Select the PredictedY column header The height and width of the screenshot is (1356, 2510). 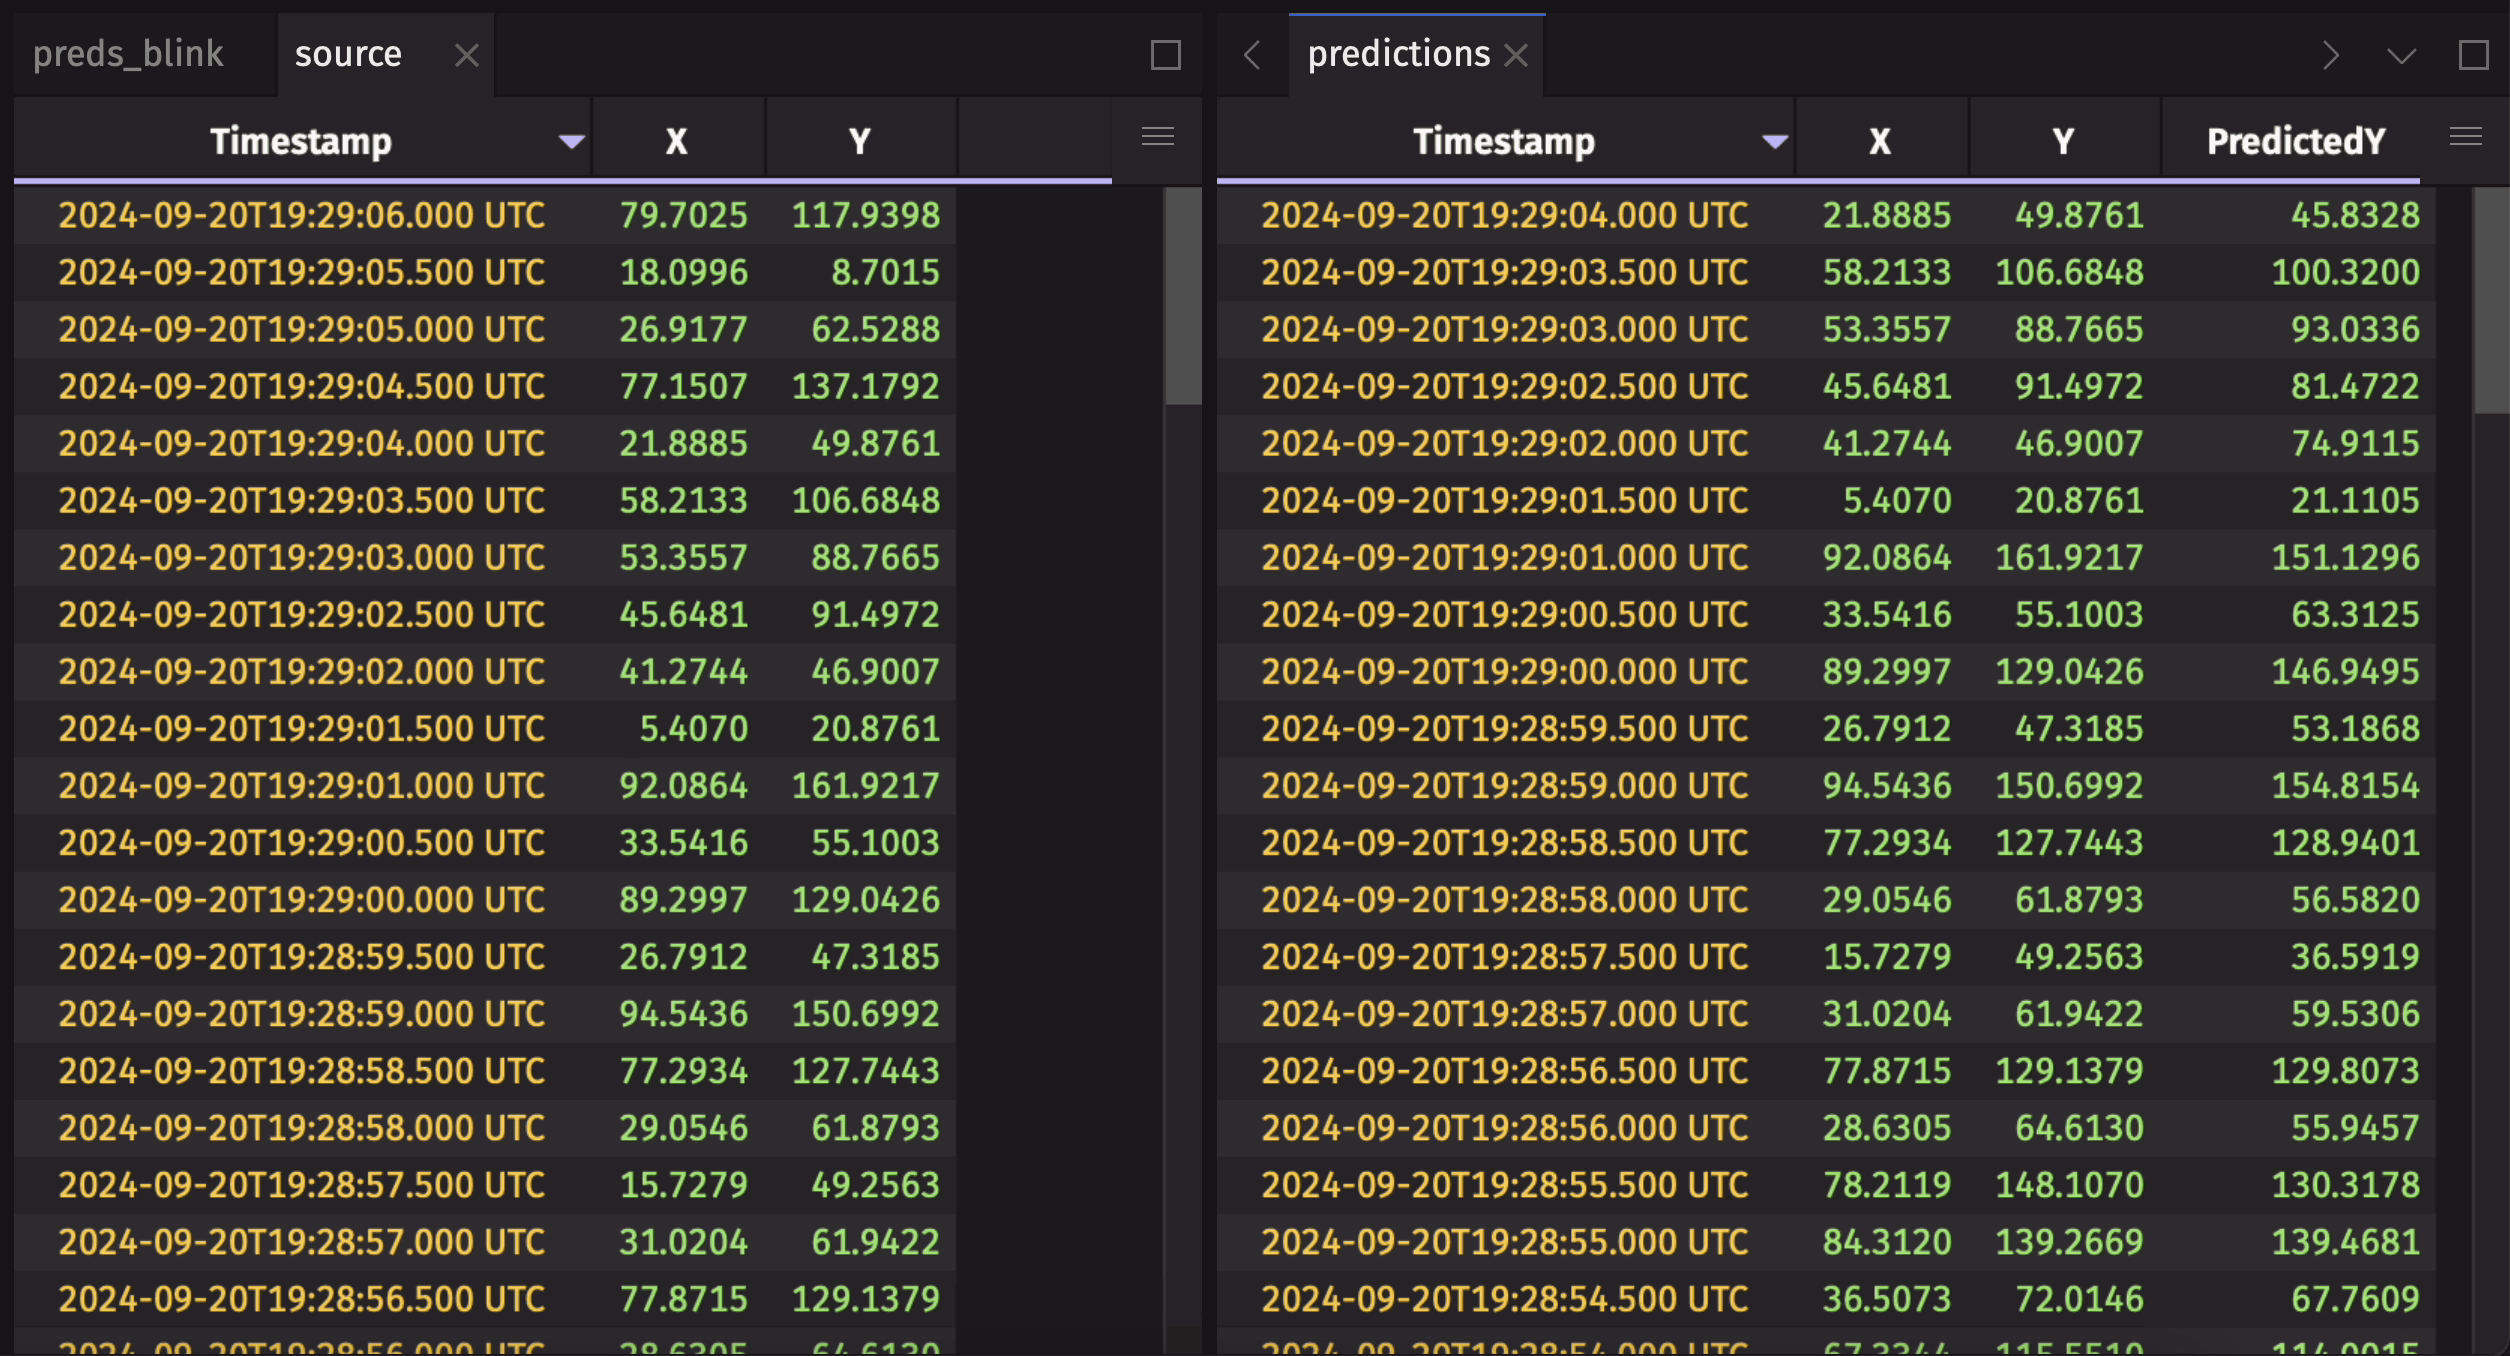click(2295, 141)
